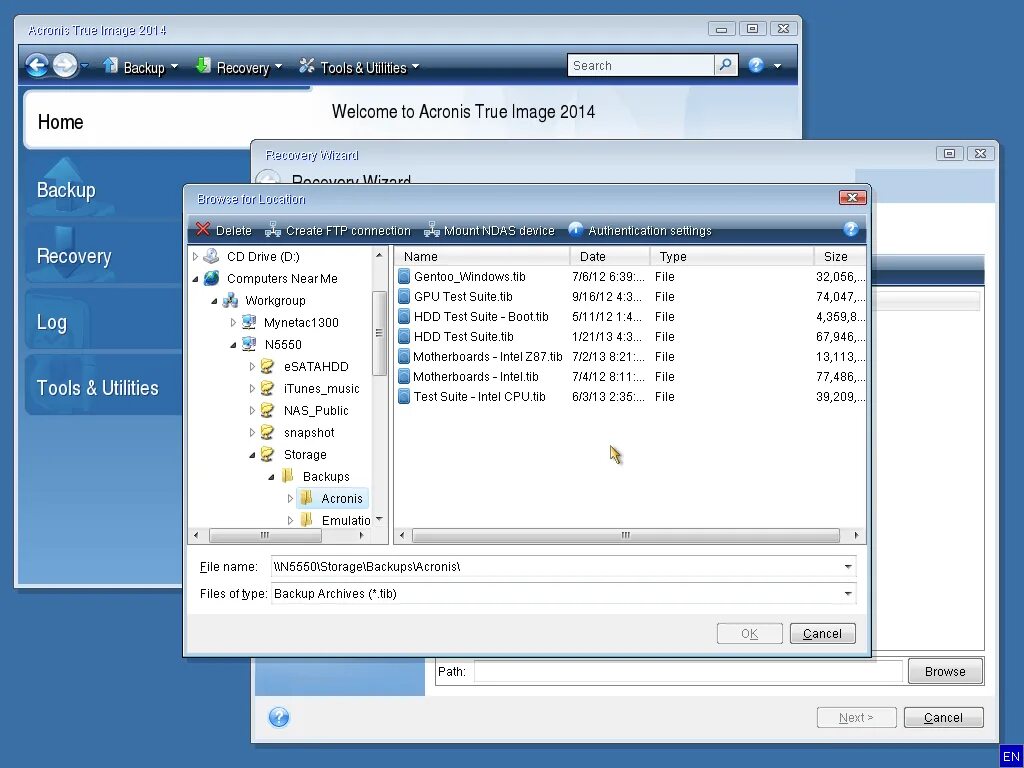This screenshot has height=768, width=1024.
Task: Focus the Search input field
Action: 641,65
